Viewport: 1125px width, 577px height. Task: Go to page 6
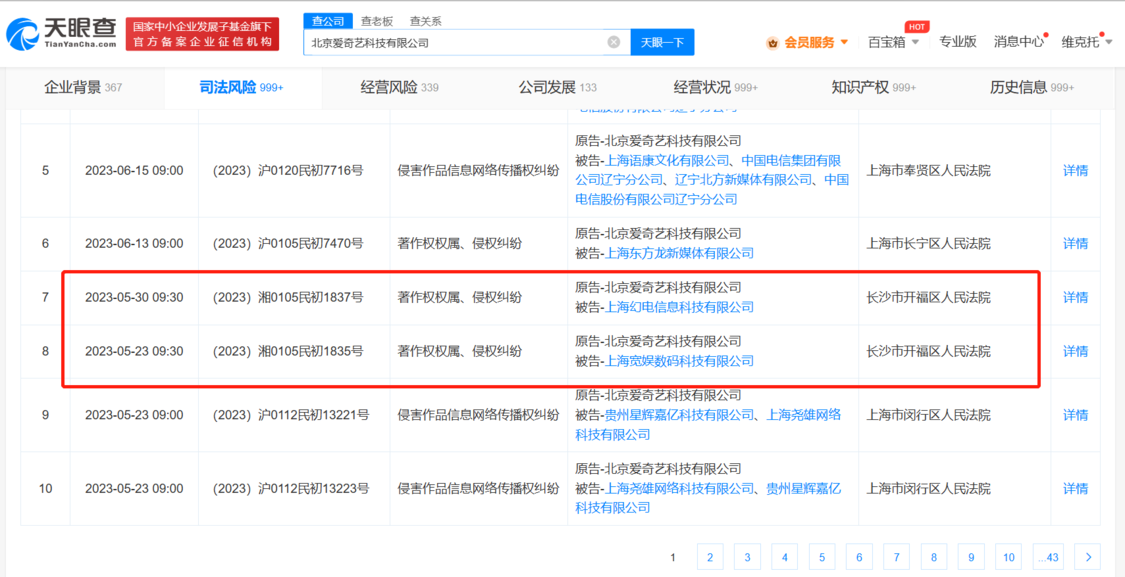coord(859,556)
